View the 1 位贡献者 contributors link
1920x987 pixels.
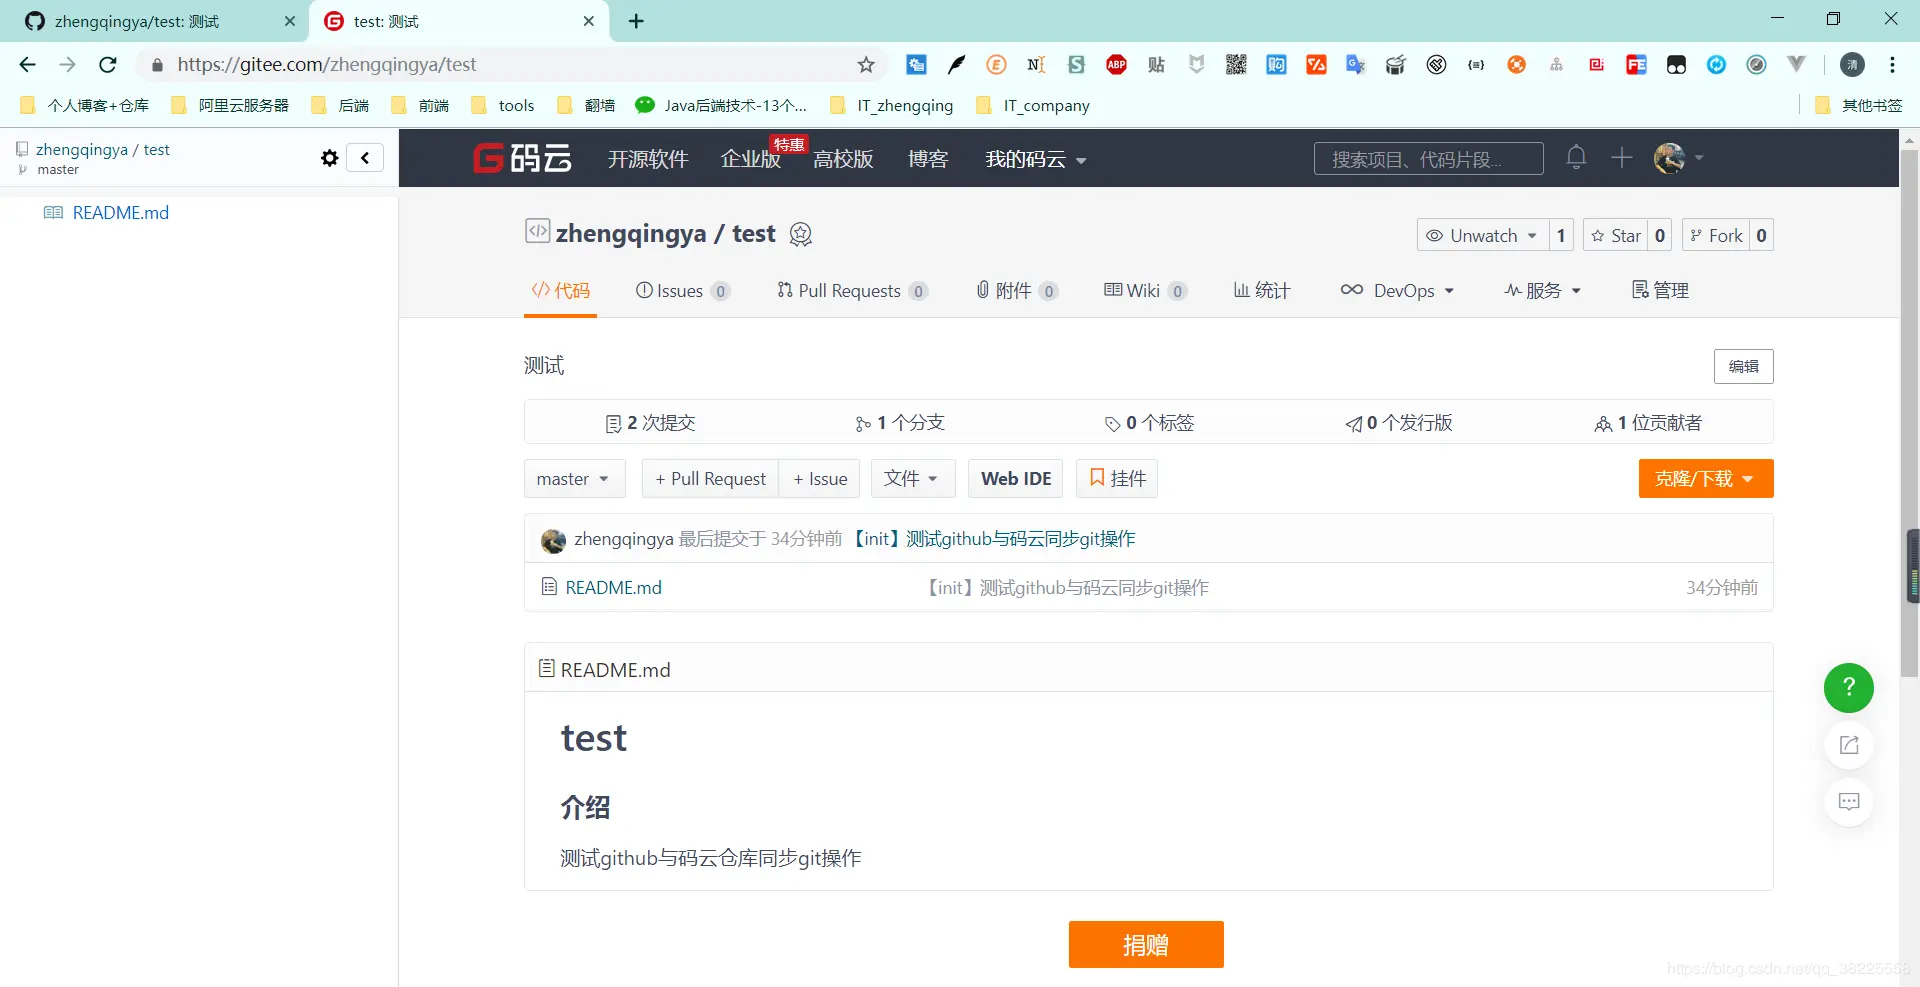pos(1648,423)
